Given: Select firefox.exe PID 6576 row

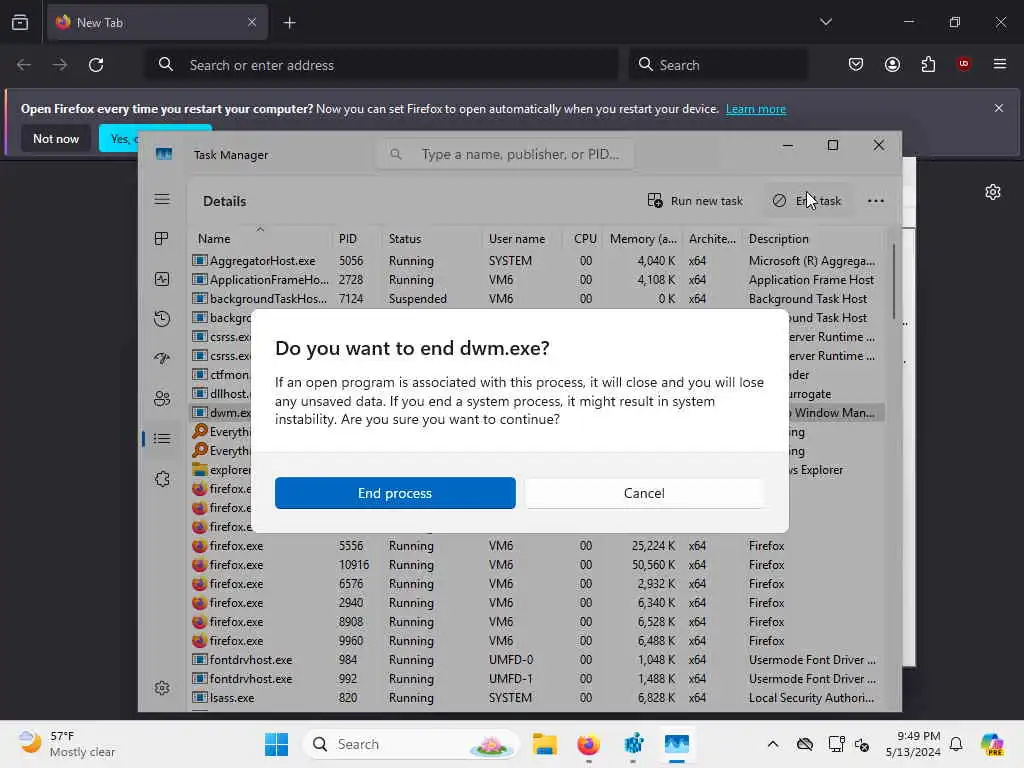Looking at the screenshot, I should coord(537,583).
